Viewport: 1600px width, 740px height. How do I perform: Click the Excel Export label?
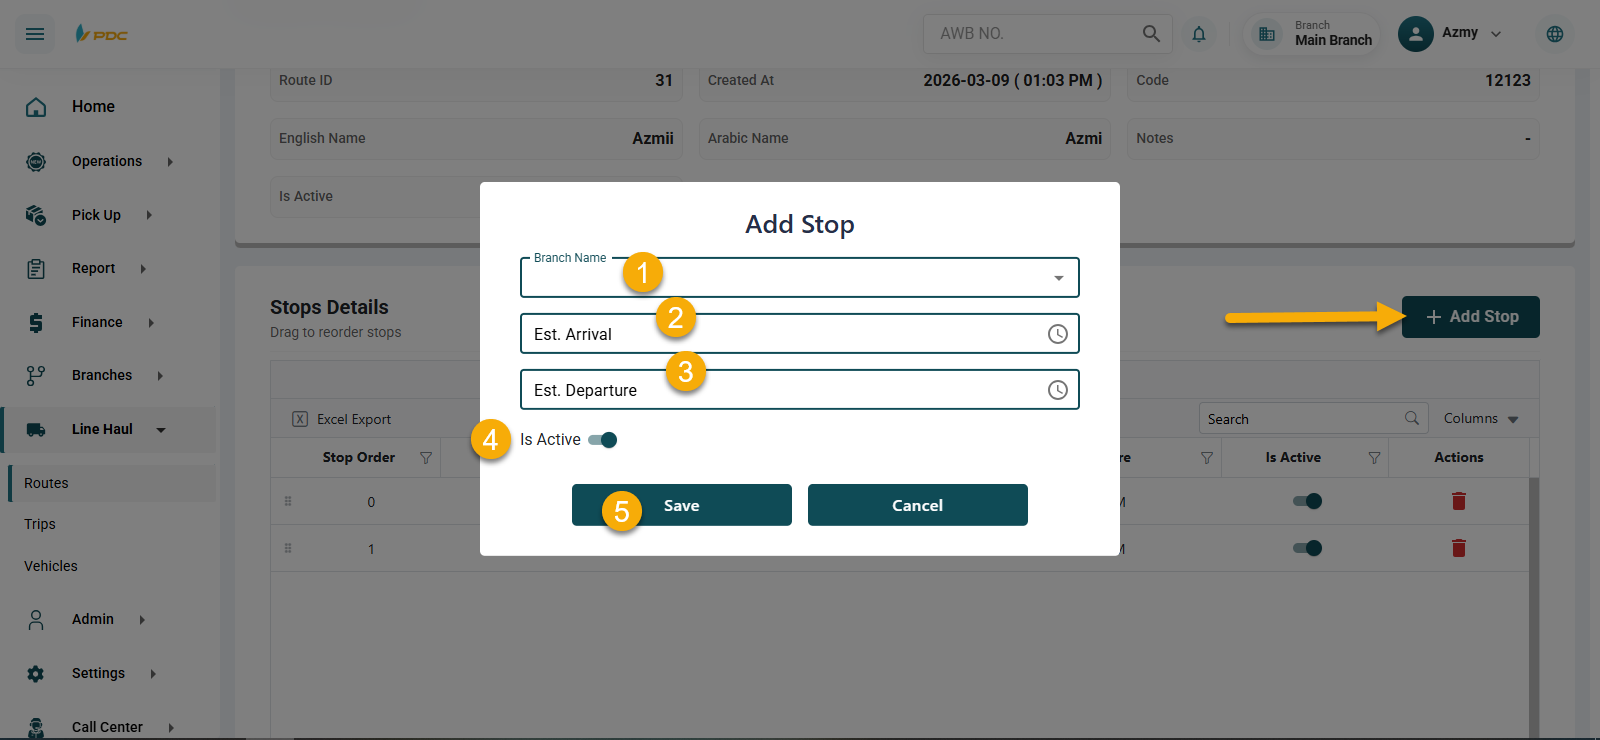pyautogui.click(x=354, y=419)
